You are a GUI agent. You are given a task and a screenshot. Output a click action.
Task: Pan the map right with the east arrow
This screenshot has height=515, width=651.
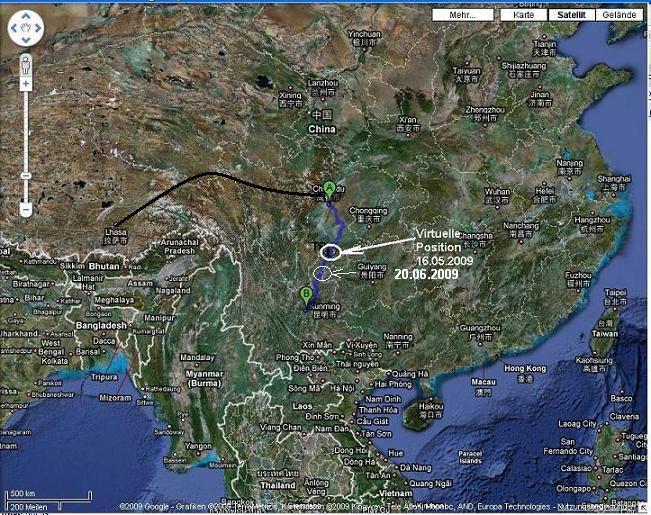click(39, 26)
